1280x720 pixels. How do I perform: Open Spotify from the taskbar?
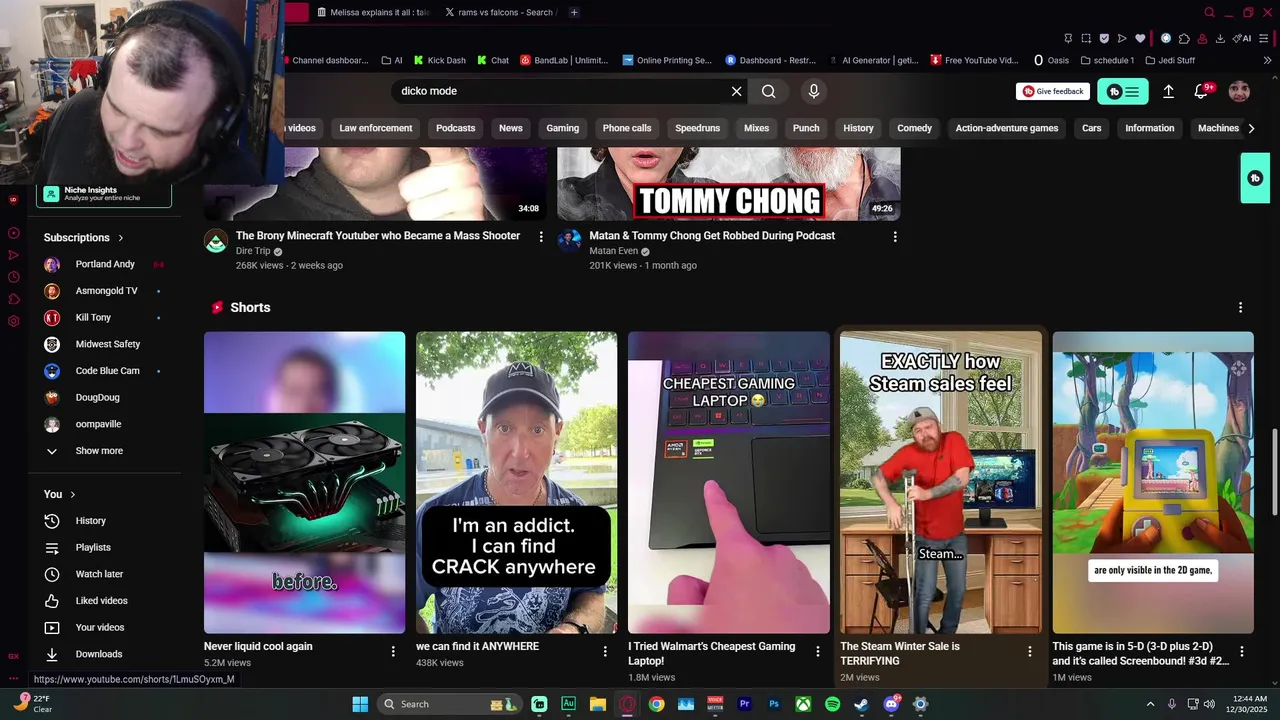click(x=832, y=704)
